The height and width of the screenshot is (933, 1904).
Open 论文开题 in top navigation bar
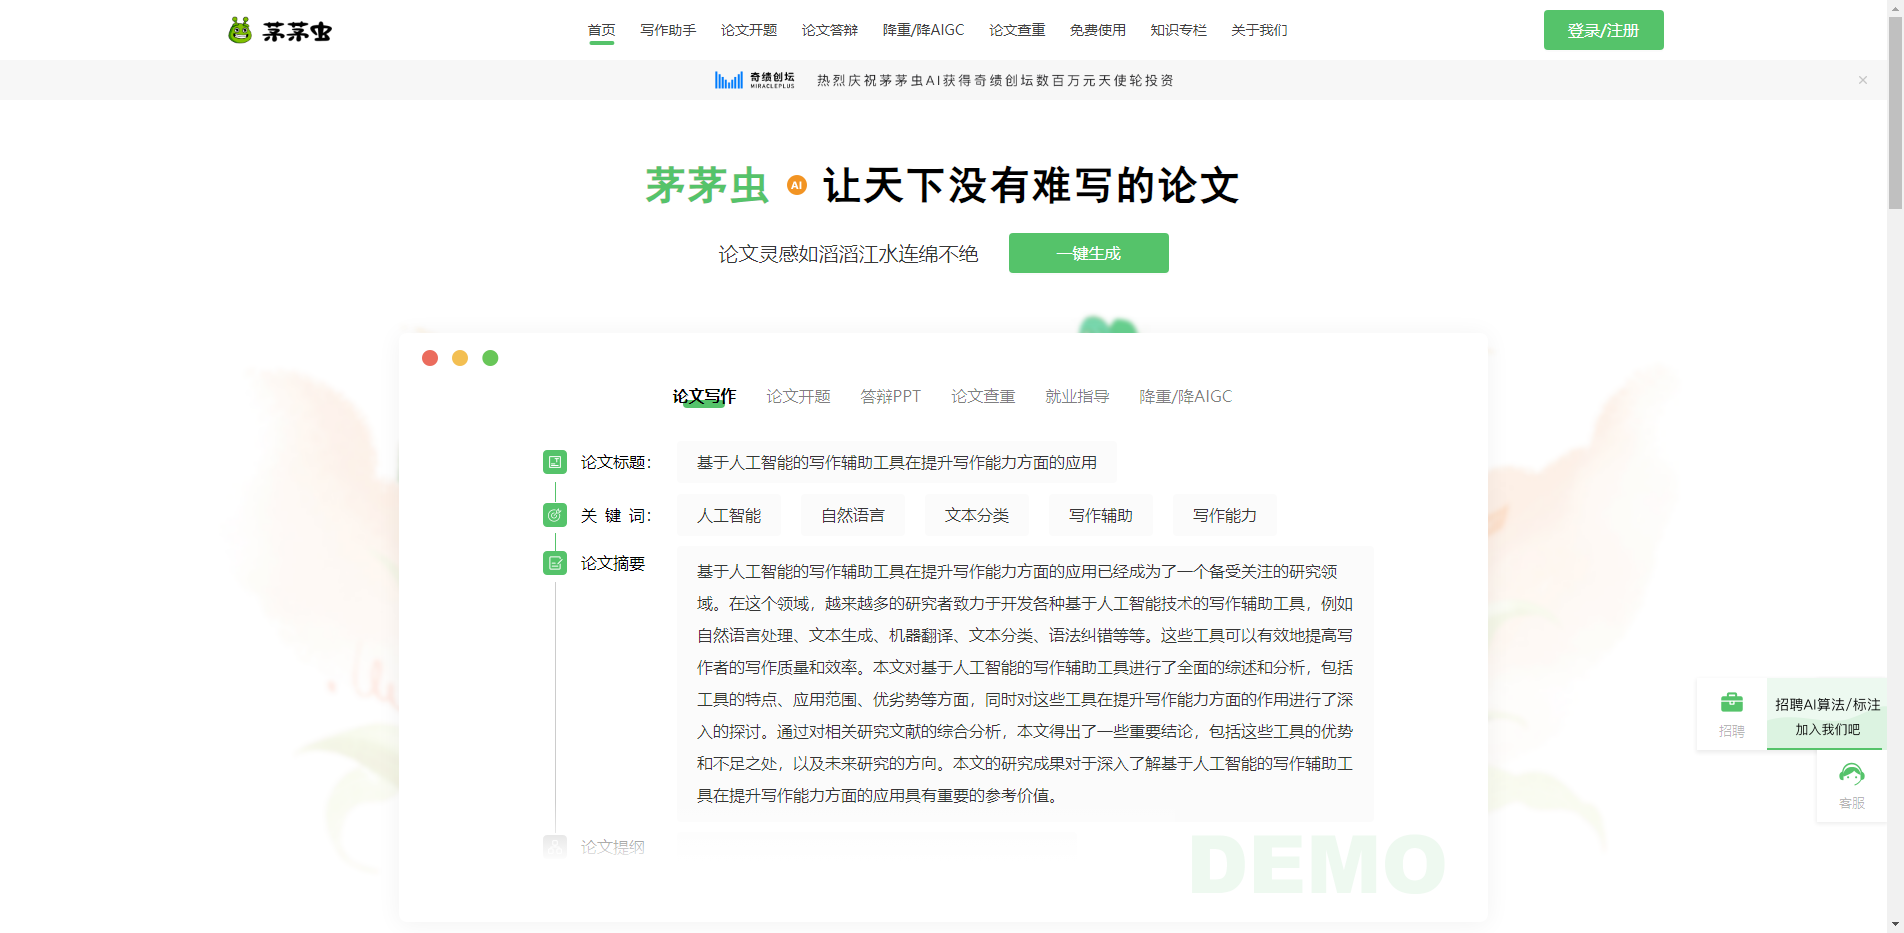749,30
